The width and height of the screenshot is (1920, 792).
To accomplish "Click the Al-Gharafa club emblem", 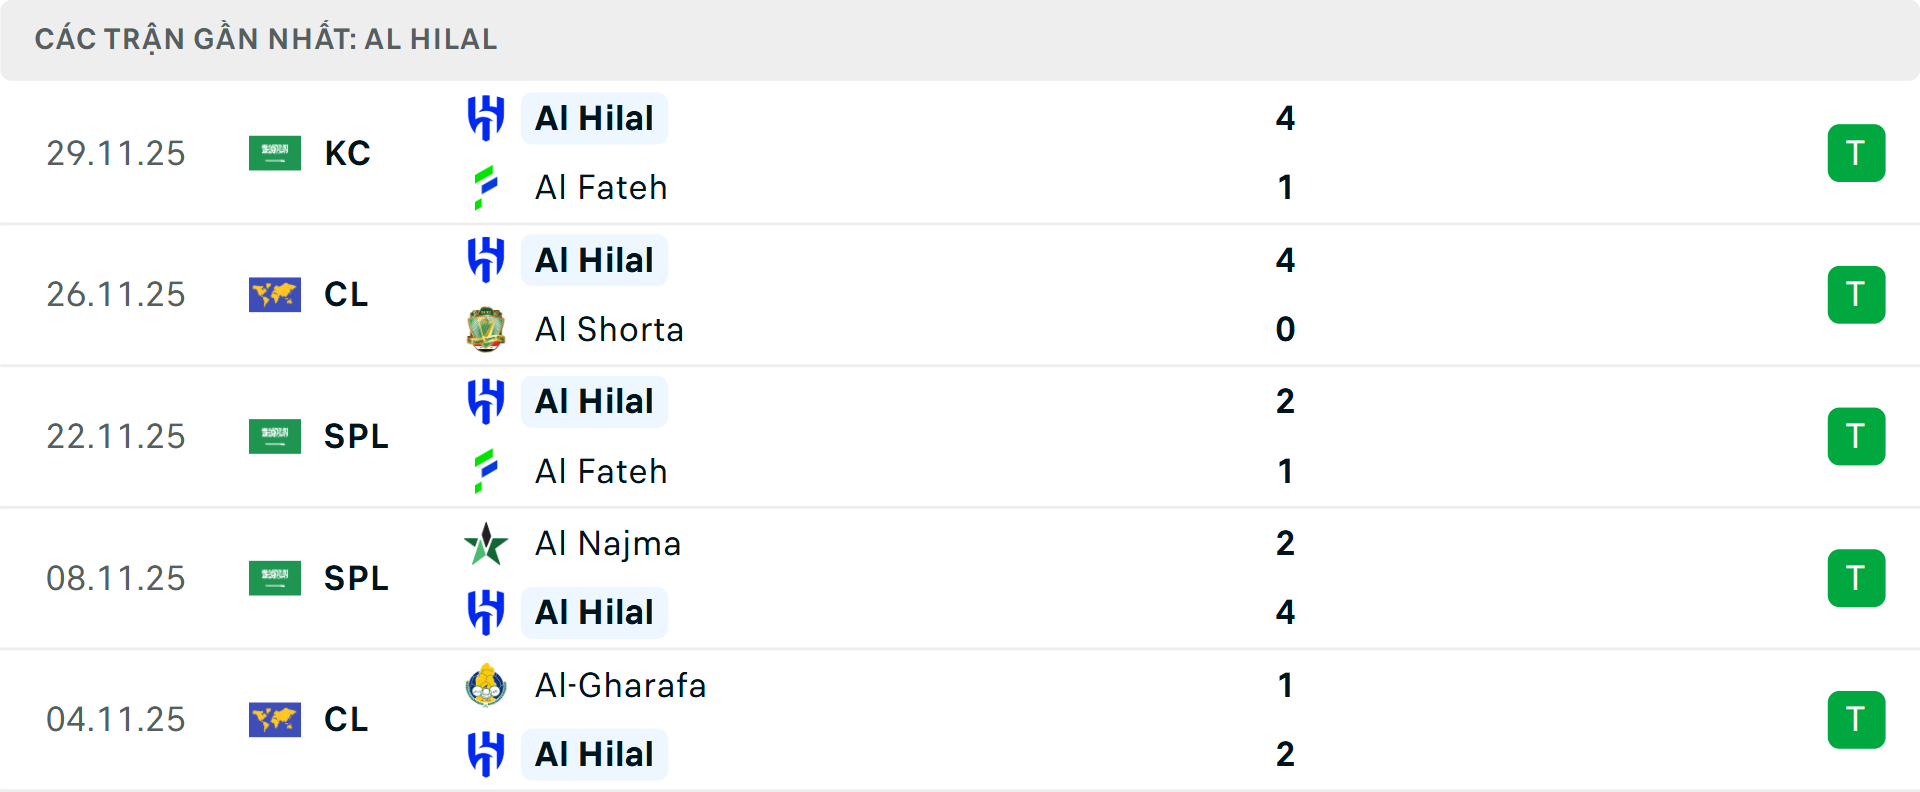I will pyautogui.click(x=487, y=686).
